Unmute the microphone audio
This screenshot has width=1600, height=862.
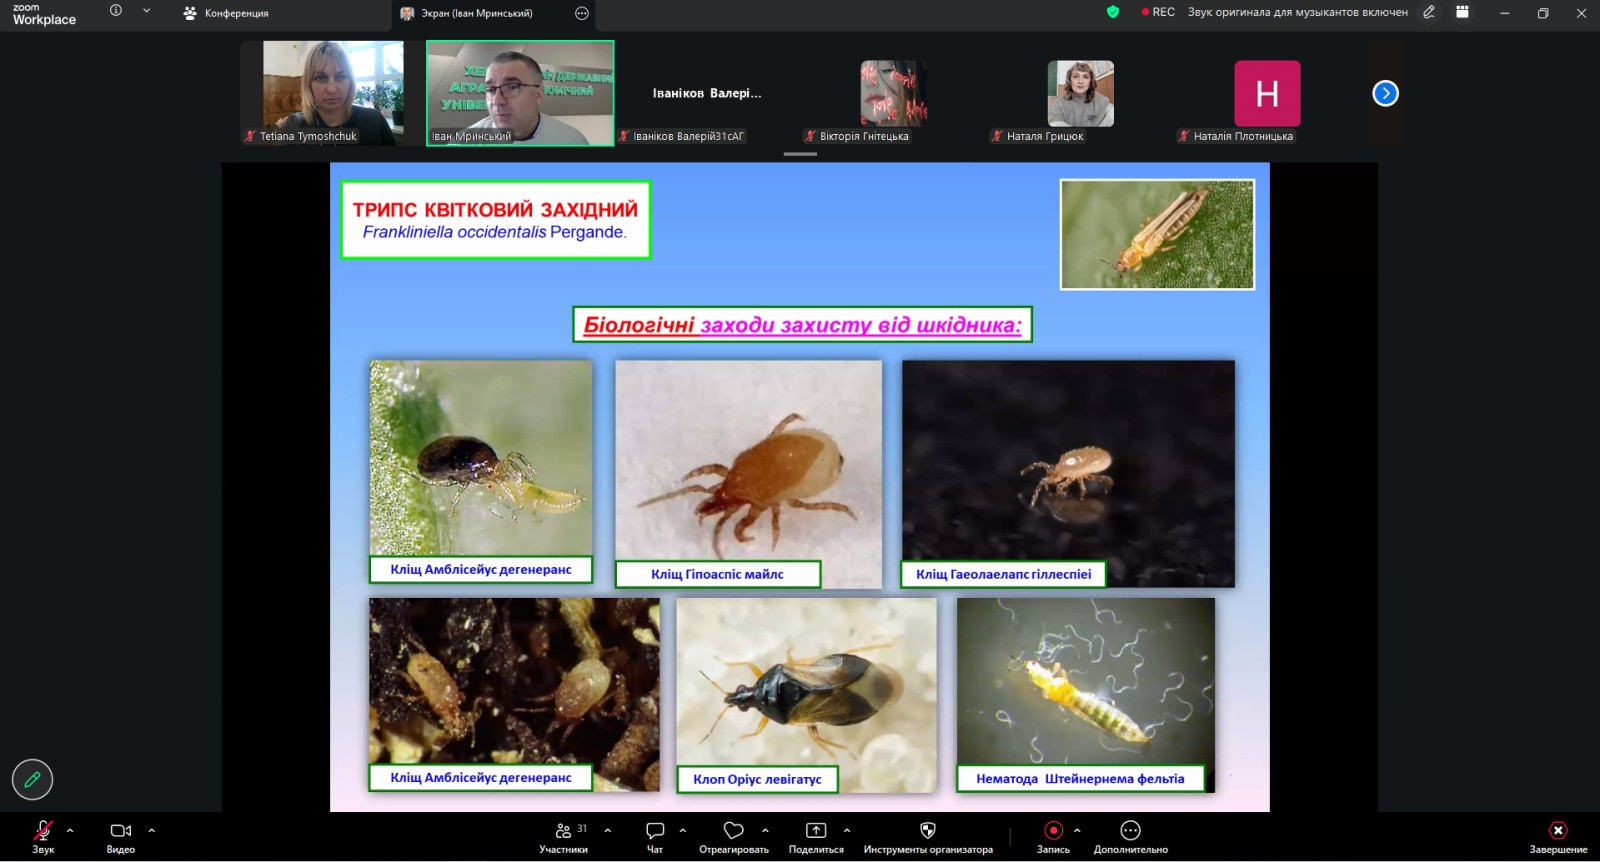[x=43, y=836]
